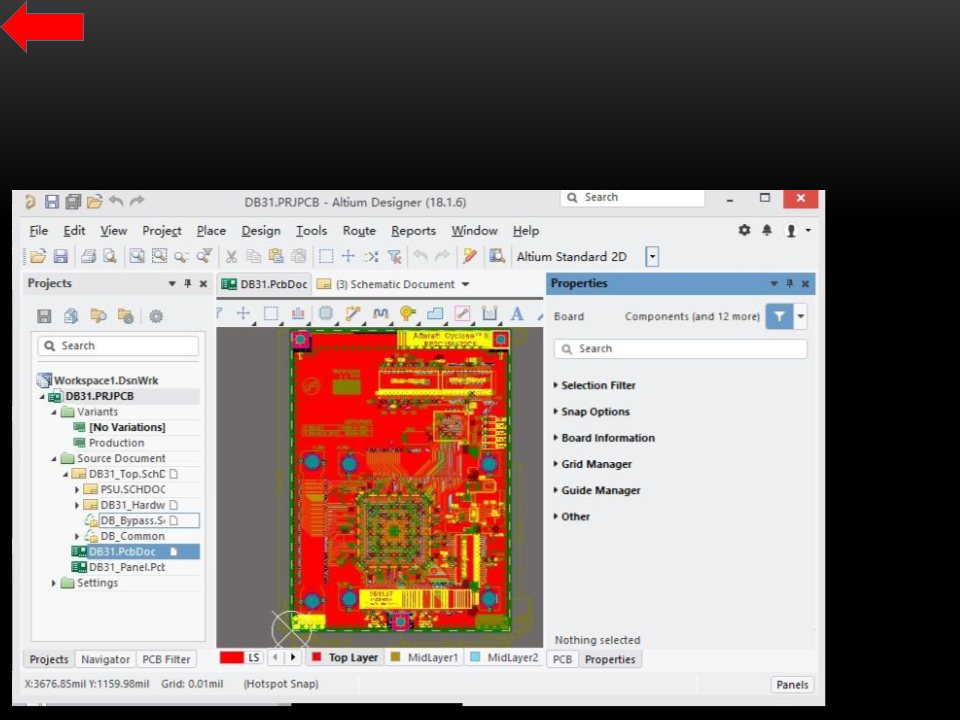Select the Place Dimension tool
The image size is (961, 721).
(x=489, y=314)
